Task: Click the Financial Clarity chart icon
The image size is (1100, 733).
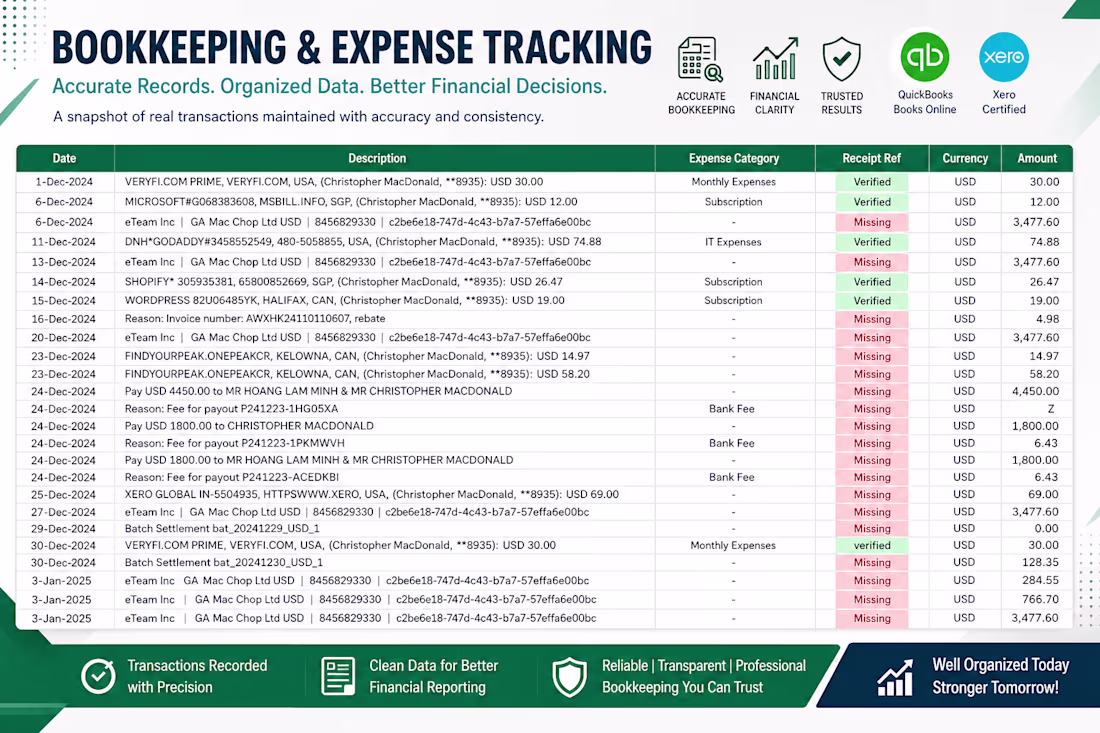Action: point(774,59)
